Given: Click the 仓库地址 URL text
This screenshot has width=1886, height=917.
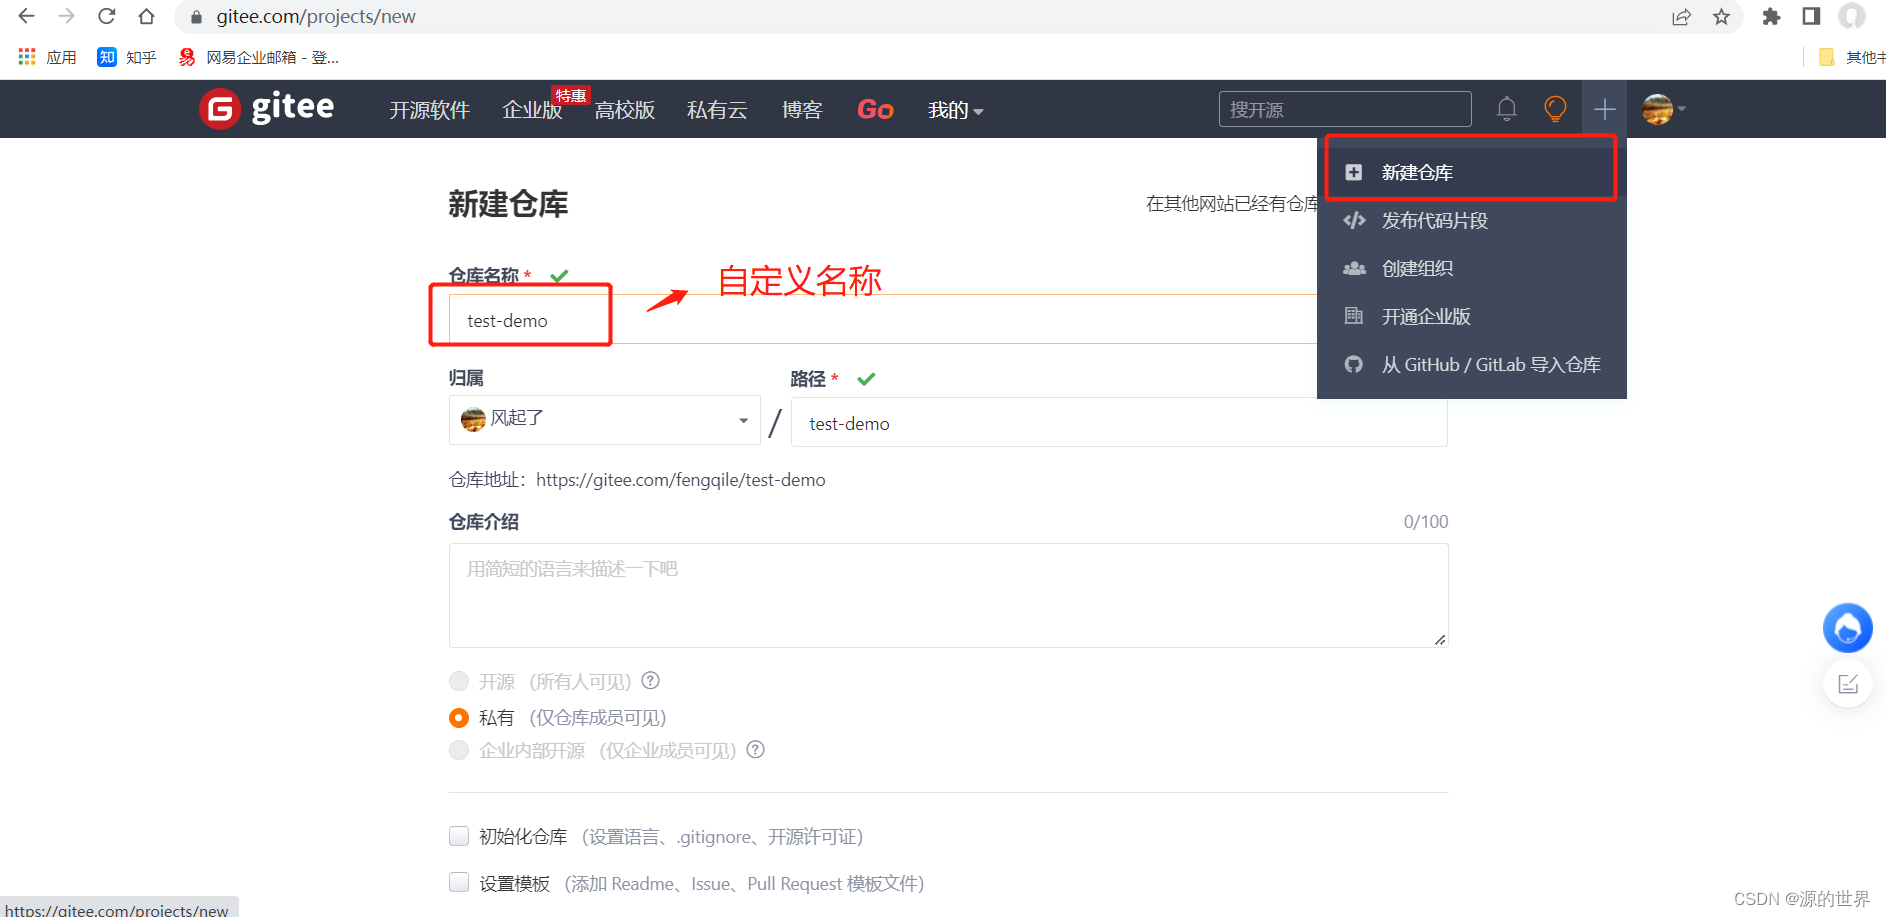Looking at the screenshot, I should tap(681, 480).
